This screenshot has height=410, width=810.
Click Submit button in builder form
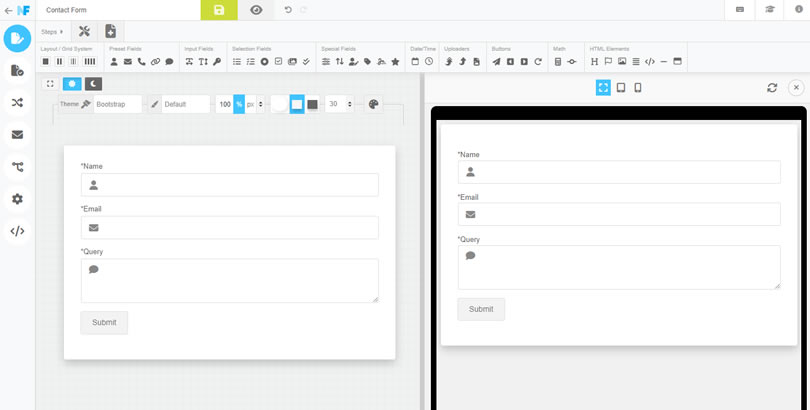click(104, 323)
